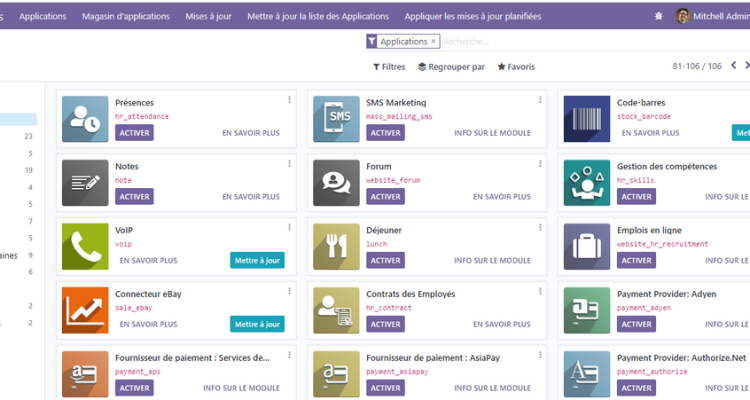
Task: Click En savoir plus for Code-barres
Action: [651, 133]
